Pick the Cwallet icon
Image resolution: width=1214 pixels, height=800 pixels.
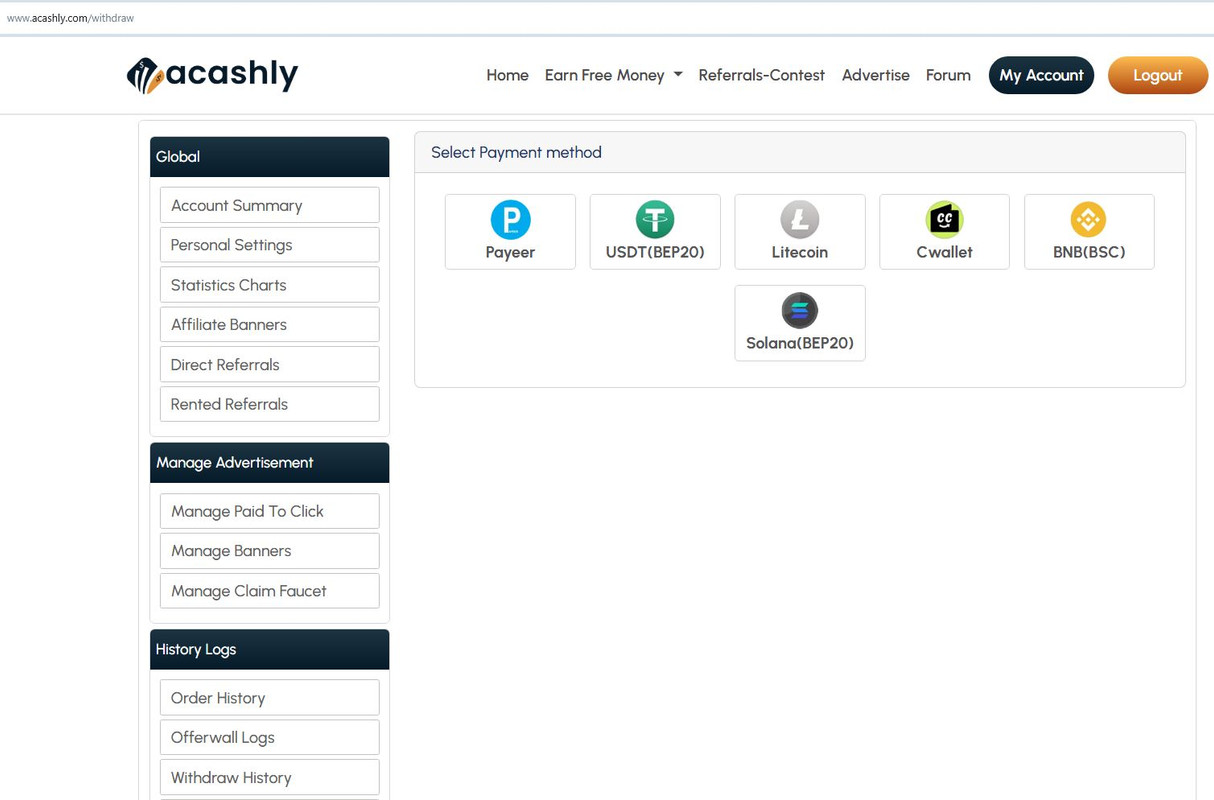coord(944,220)
